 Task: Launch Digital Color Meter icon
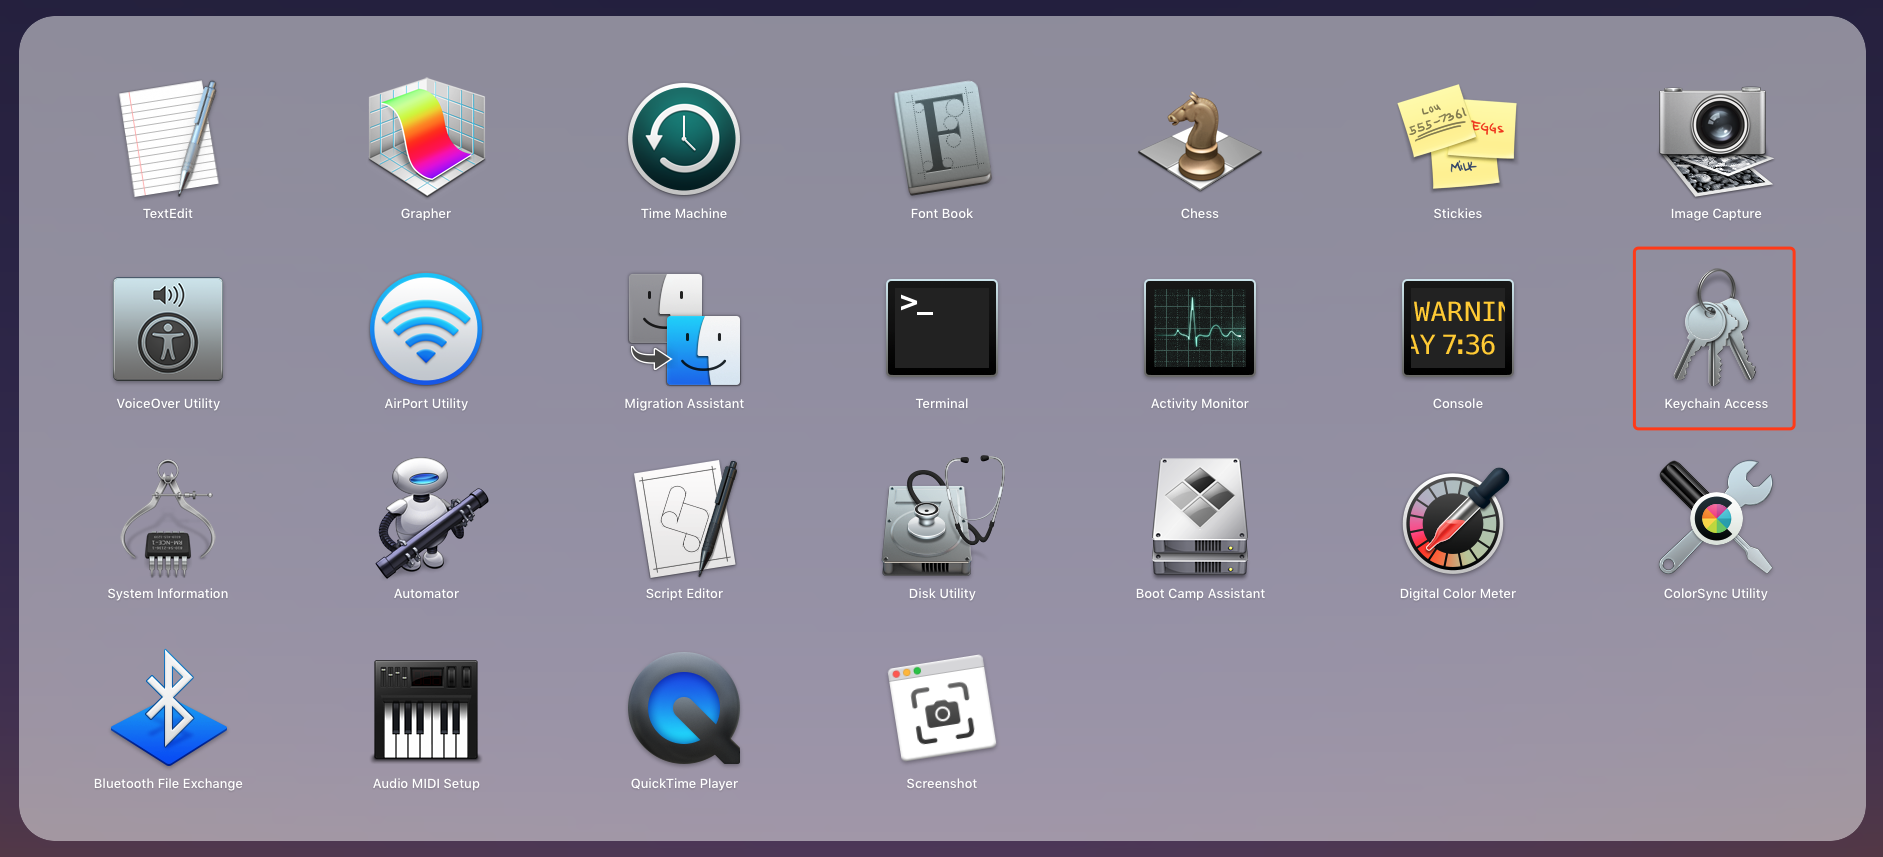coord(1457,520)
